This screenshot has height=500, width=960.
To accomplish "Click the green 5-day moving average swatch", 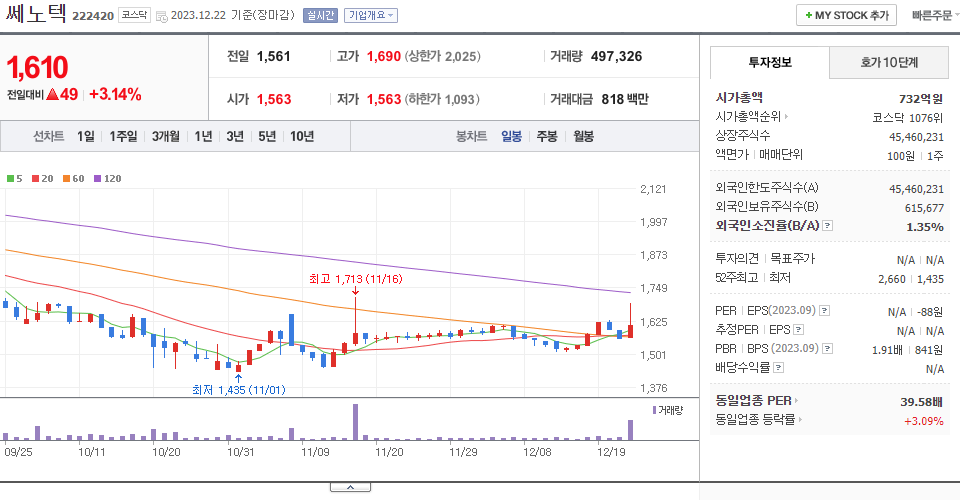I will point(10,179).
